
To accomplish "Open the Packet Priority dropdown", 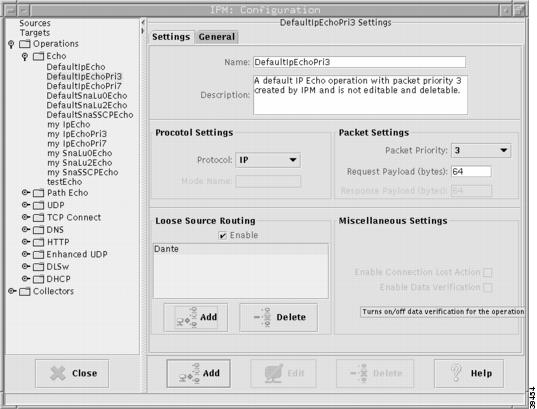I will tap(481, 150).
